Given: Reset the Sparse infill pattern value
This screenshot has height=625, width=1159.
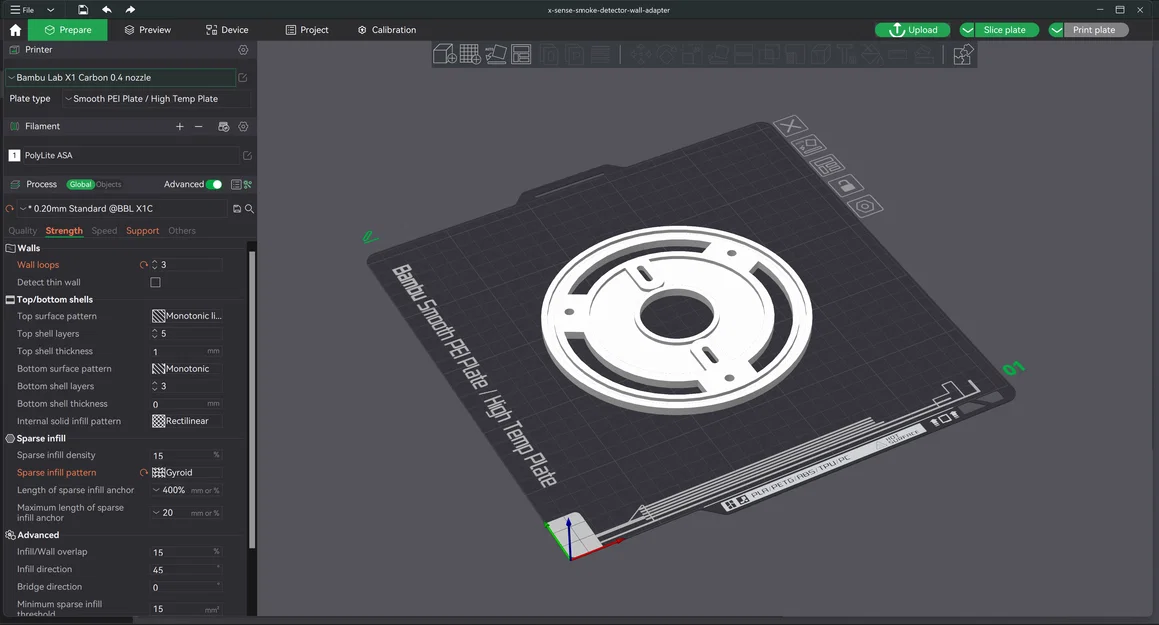Looking at the screenshot, I should [x=143, y=473].
